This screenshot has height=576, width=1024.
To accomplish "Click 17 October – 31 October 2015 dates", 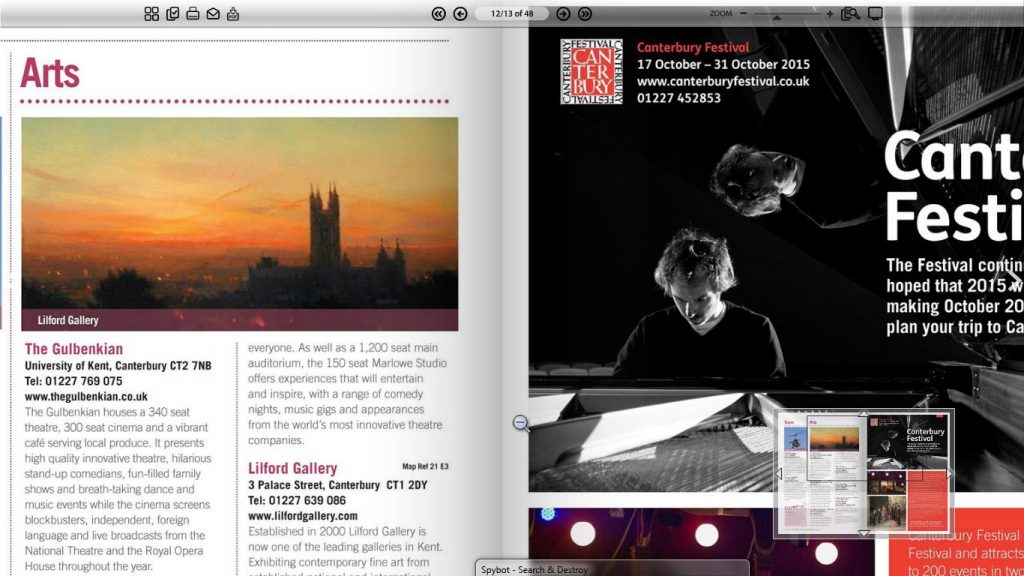I will pos(723,65).
